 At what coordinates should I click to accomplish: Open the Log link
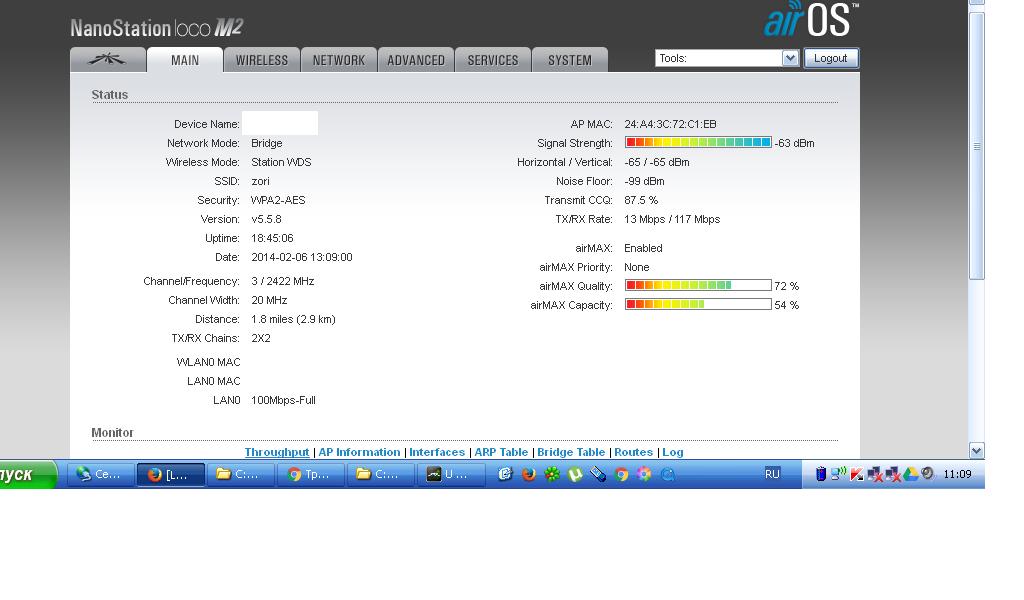(x=673, y=452)
